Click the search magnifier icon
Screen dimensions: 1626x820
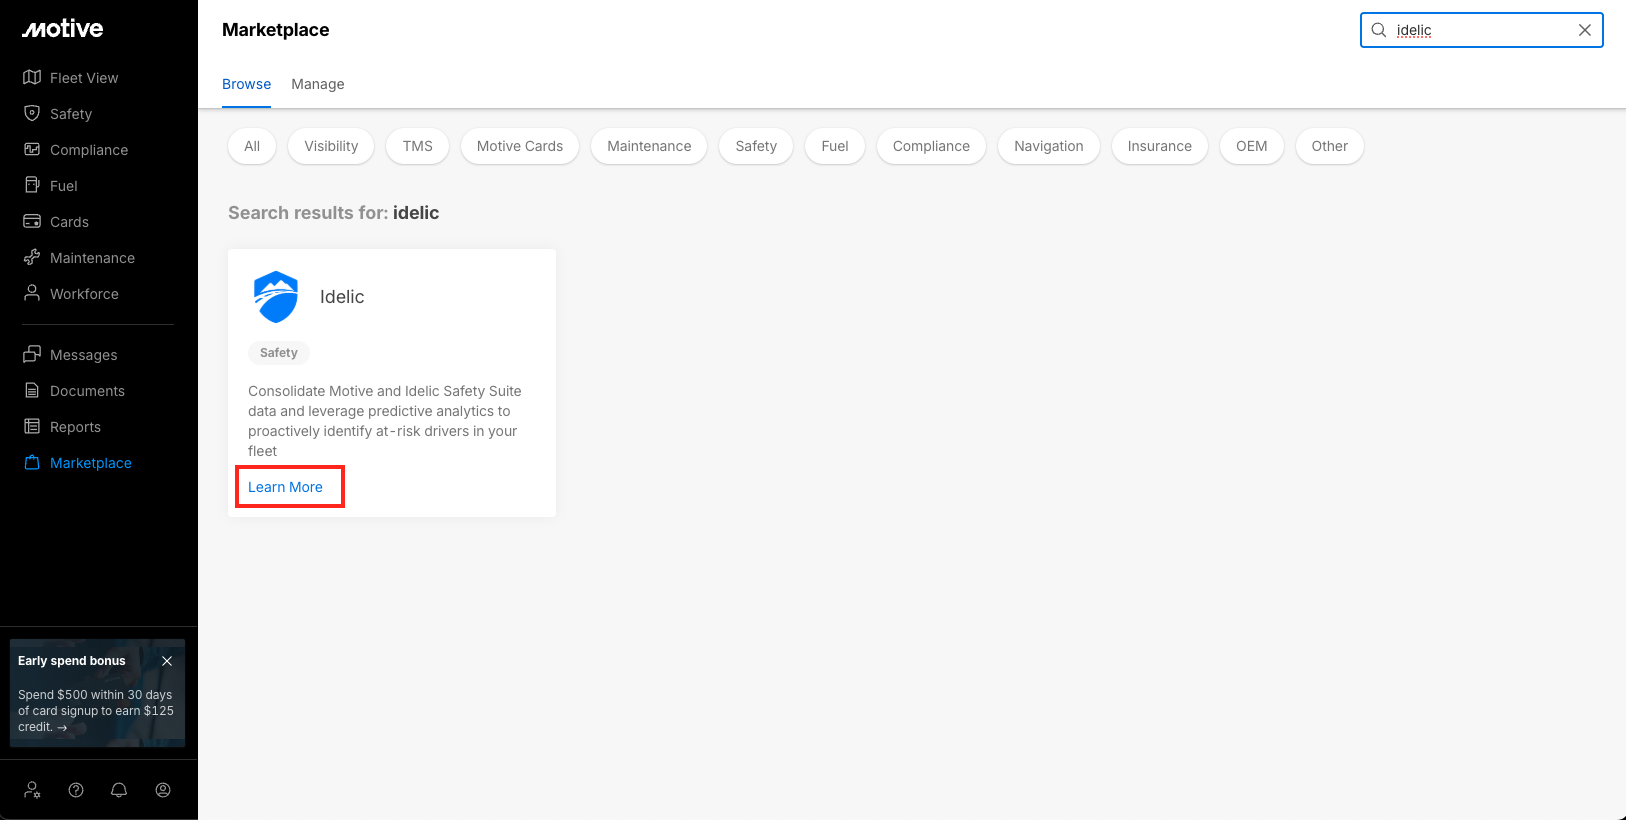1379,30
